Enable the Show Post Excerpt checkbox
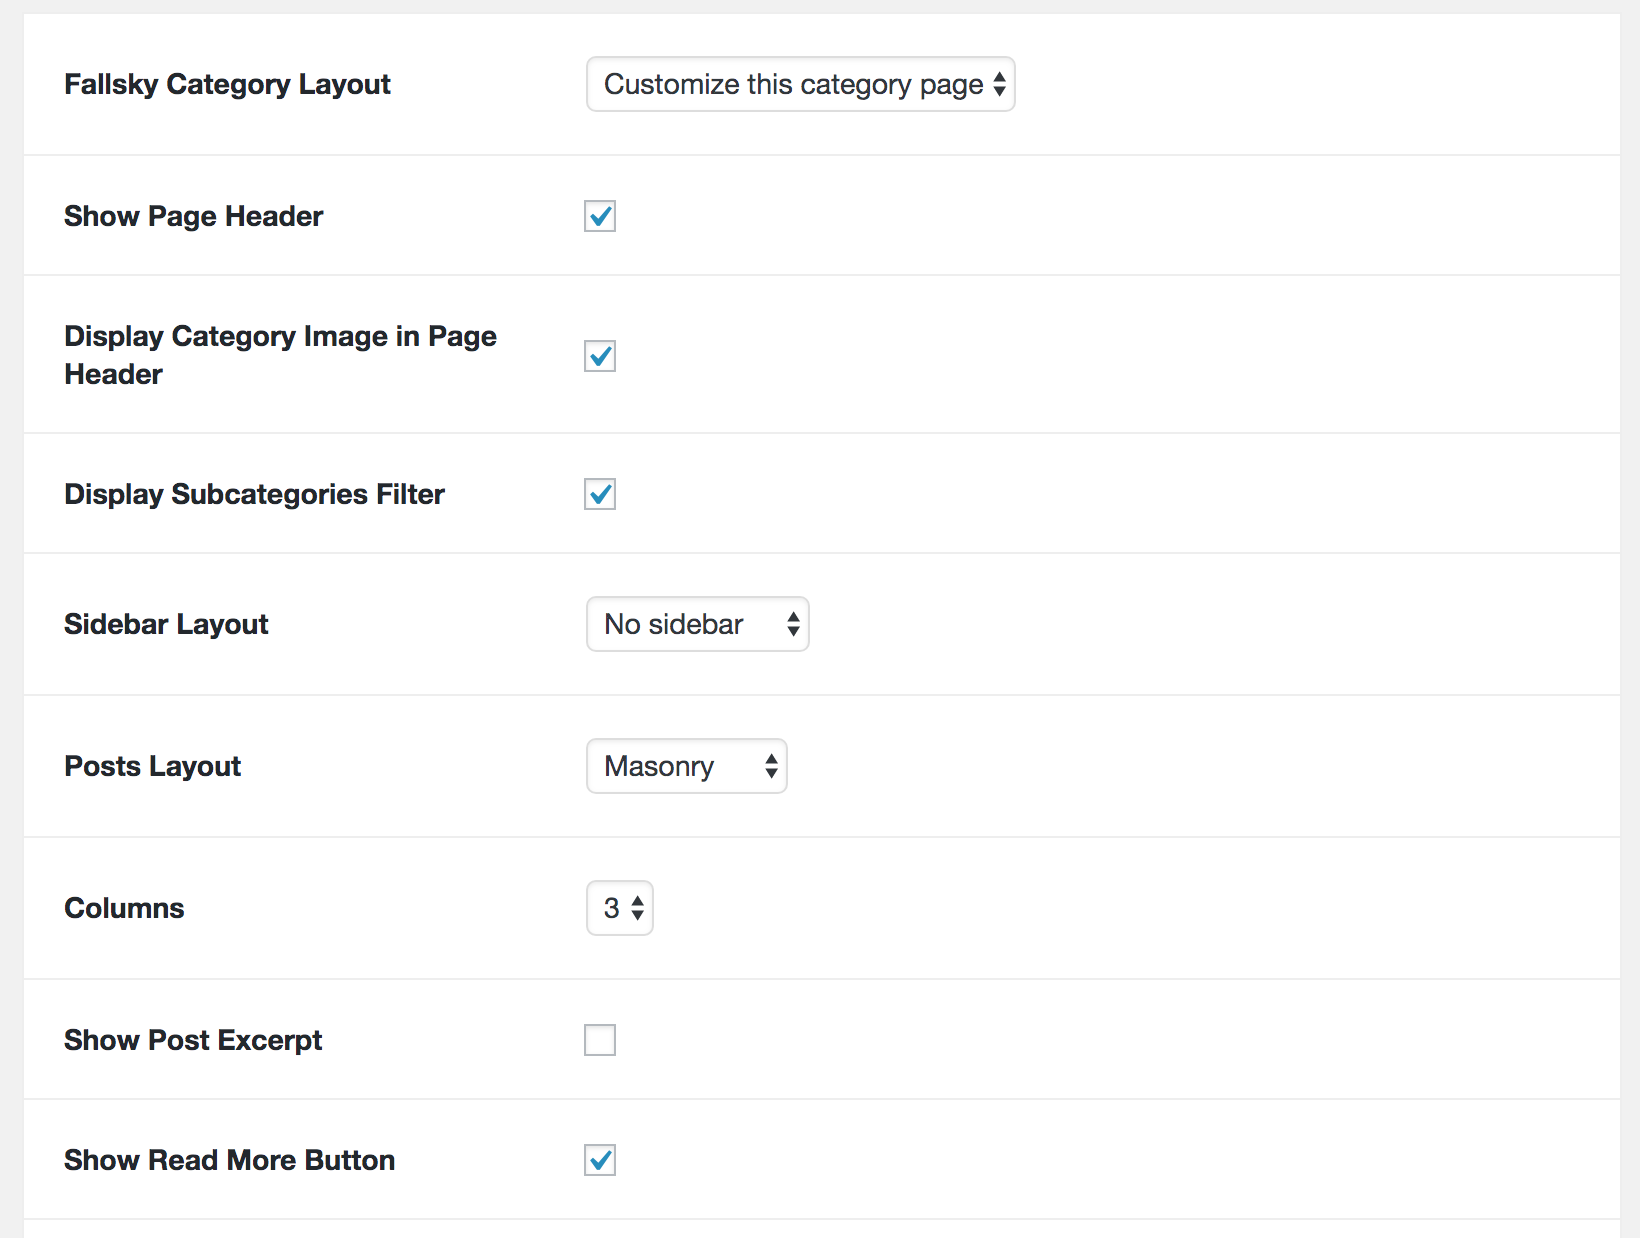Viewport: 1640px width, 1238px height. pyautogui.click(x=599, y=1040)
